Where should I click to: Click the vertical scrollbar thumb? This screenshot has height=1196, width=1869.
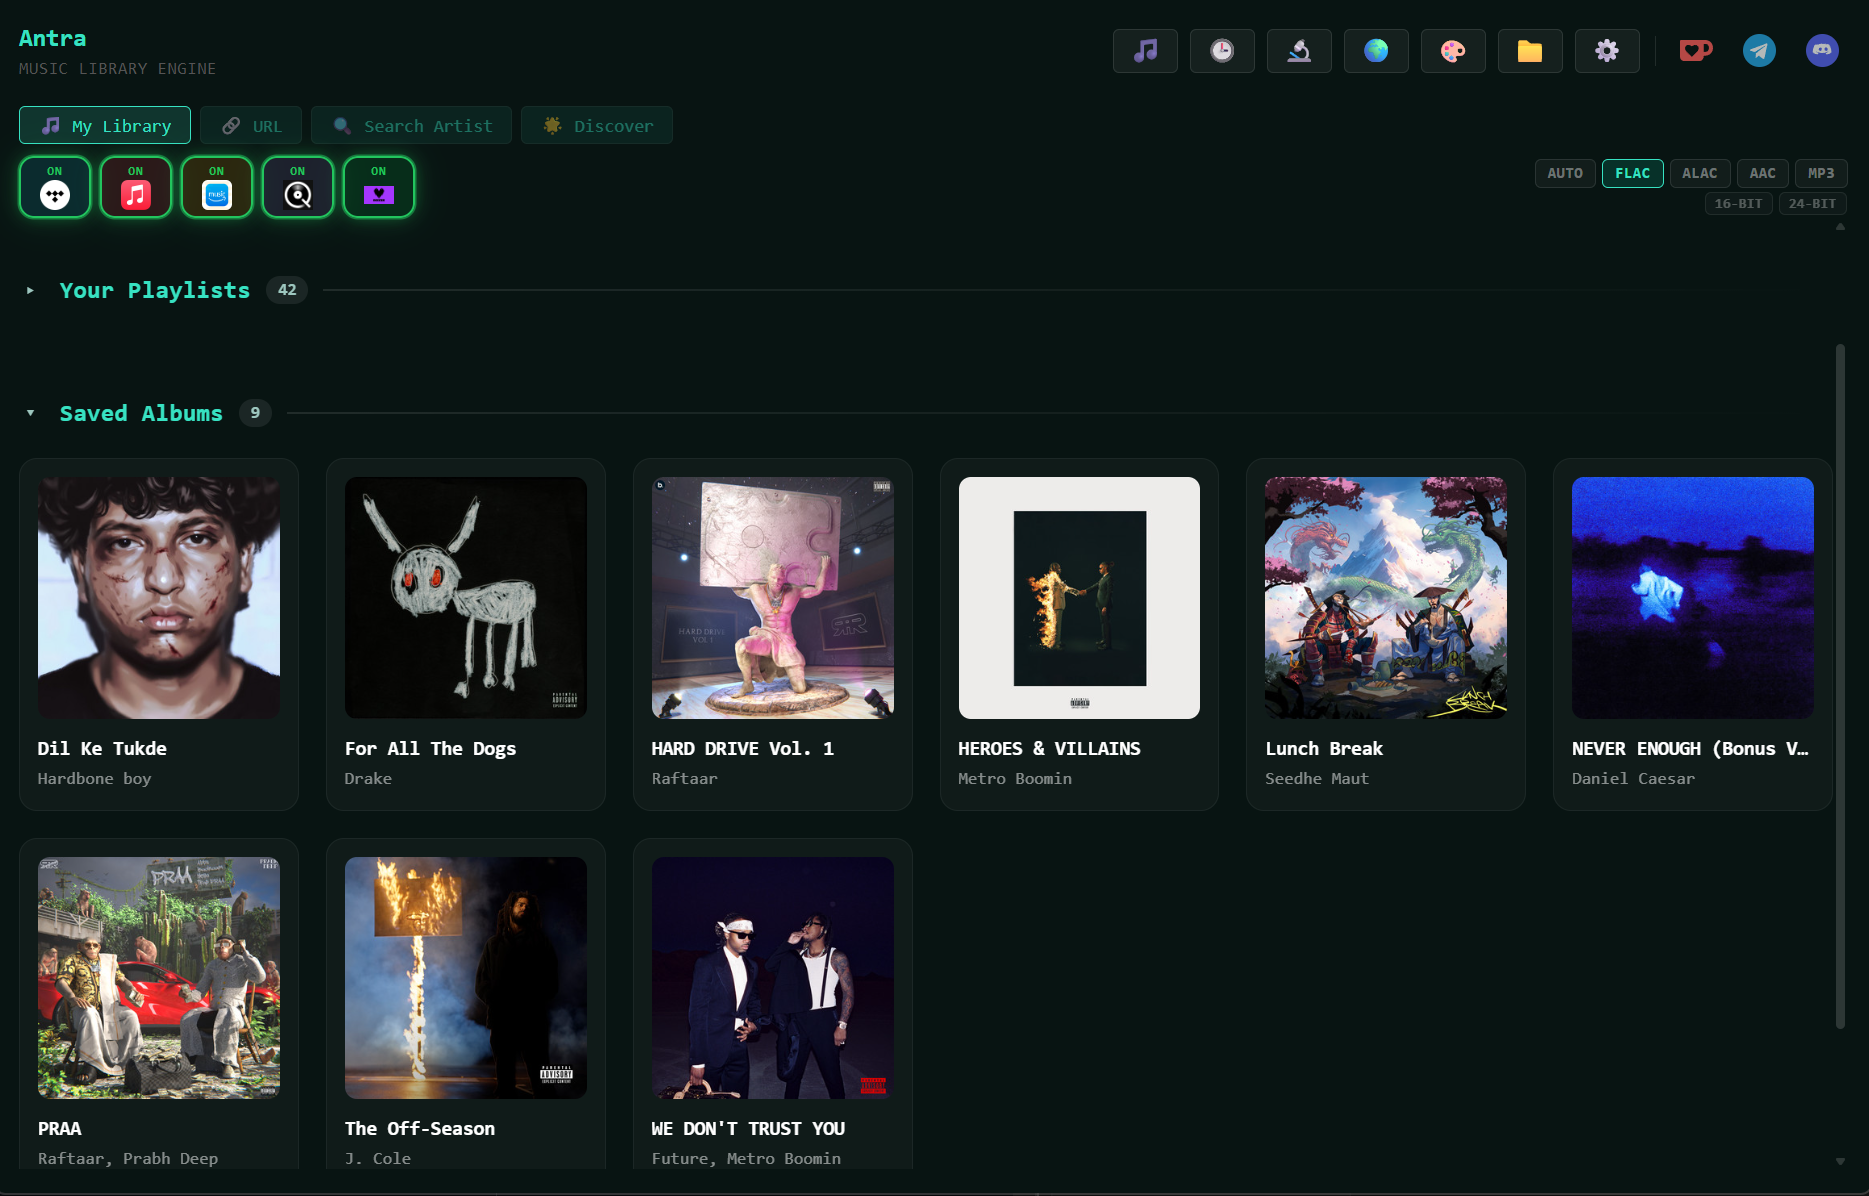click(1840, 686)
